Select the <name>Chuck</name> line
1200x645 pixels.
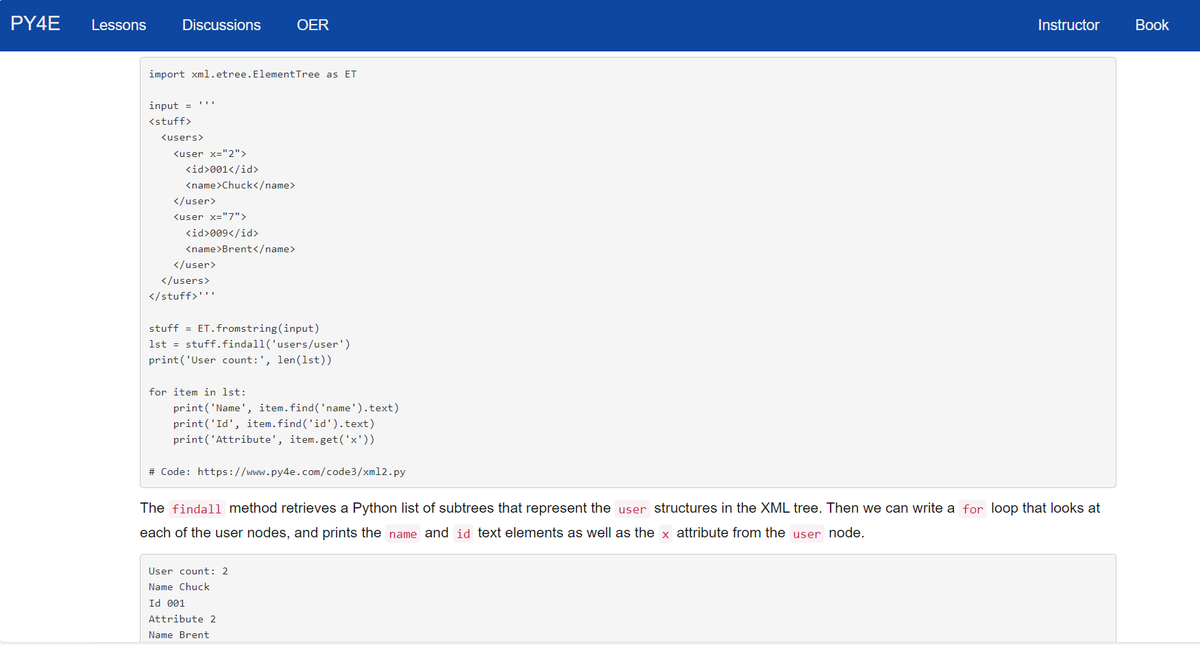[x=240, y=185]
